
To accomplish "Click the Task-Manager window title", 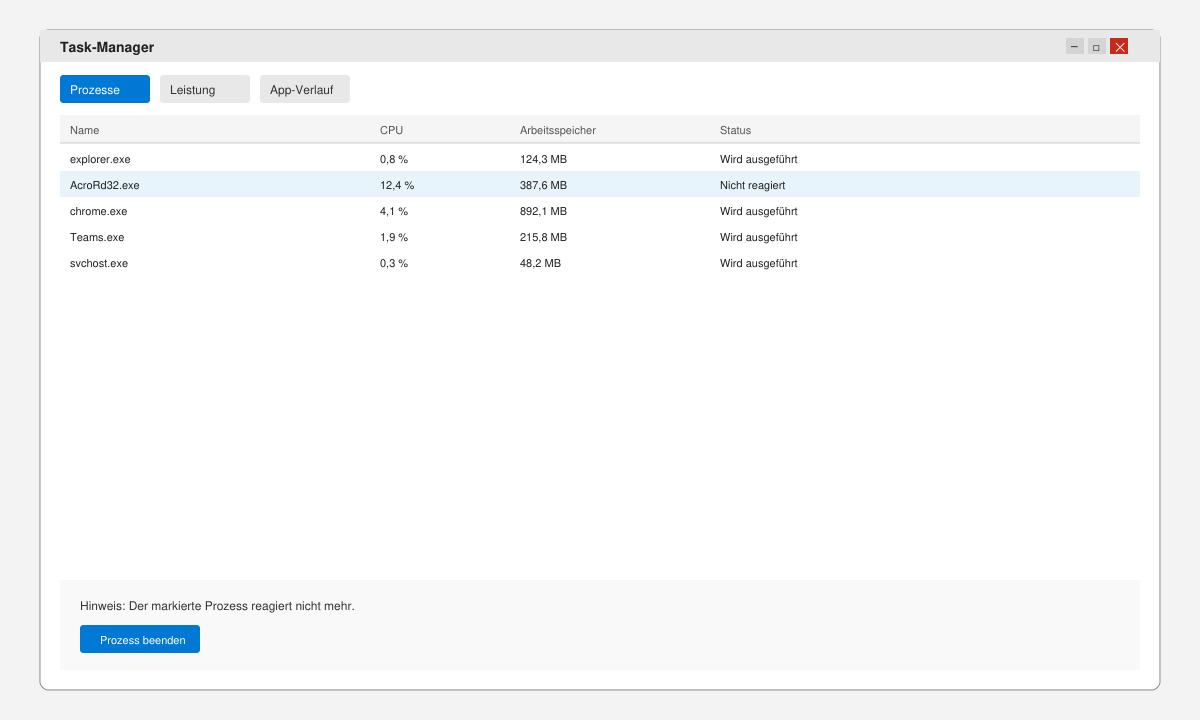I will click(x=107, y=47).
